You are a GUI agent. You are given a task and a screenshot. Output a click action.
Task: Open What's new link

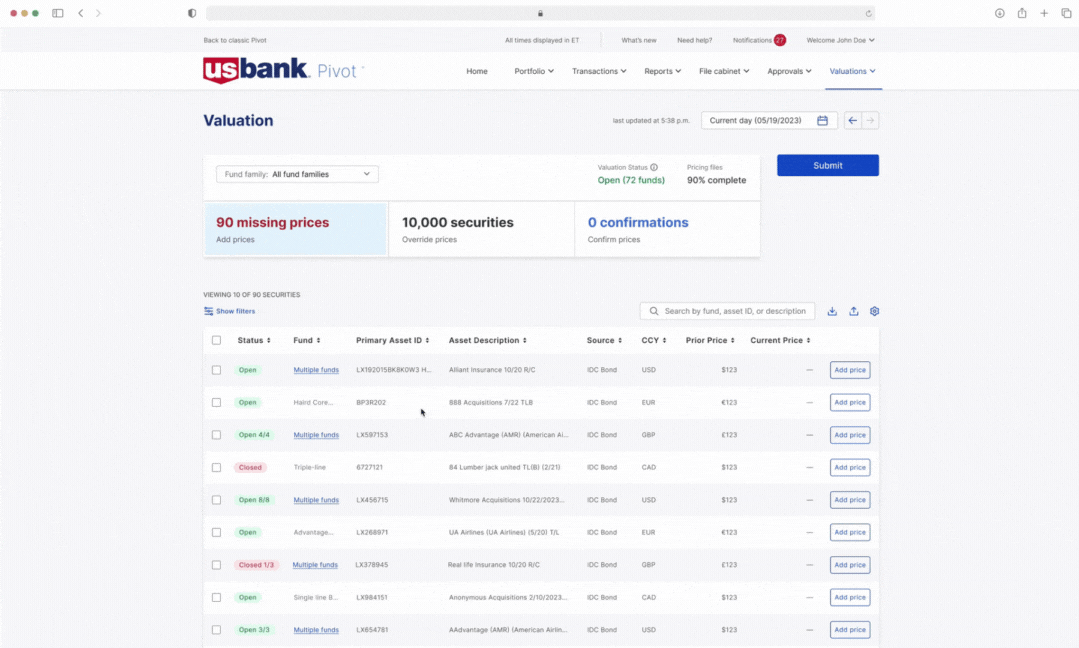click(639, 40)
